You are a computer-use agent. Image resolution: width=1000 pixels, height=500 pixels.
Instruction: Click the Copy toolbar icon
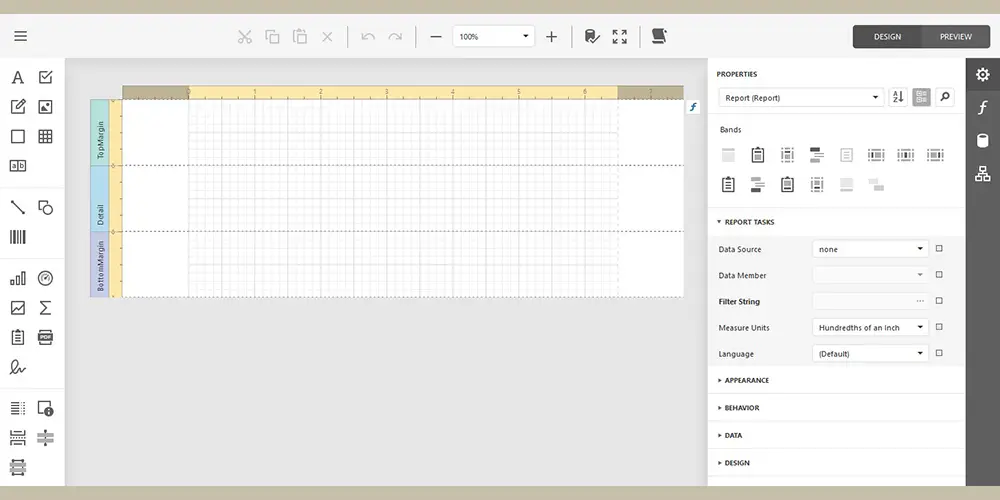(x=272, y=36)
